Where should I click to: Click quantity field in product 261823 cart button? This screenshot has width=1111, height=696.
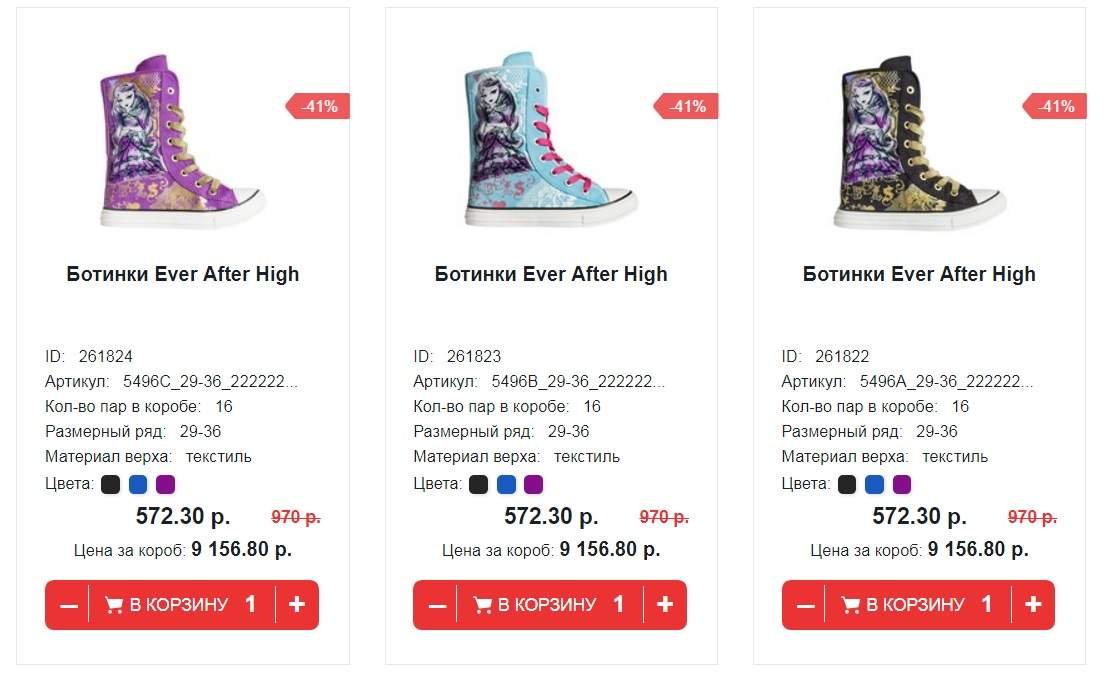[619, 605]
